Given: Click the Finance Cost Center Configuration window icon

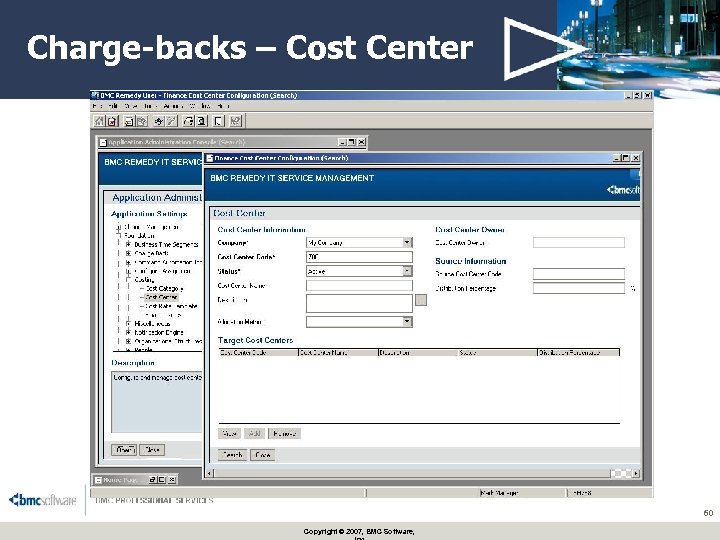Looking at the screenshot, I should [x=210, y=158].
